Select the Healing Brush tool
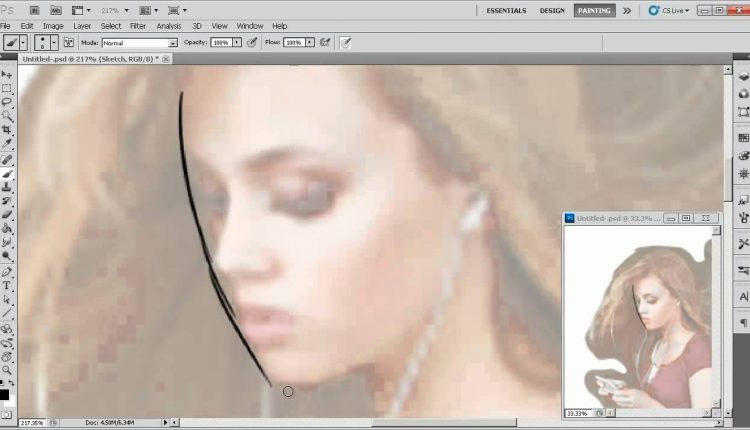 click(x=7, y=160)
